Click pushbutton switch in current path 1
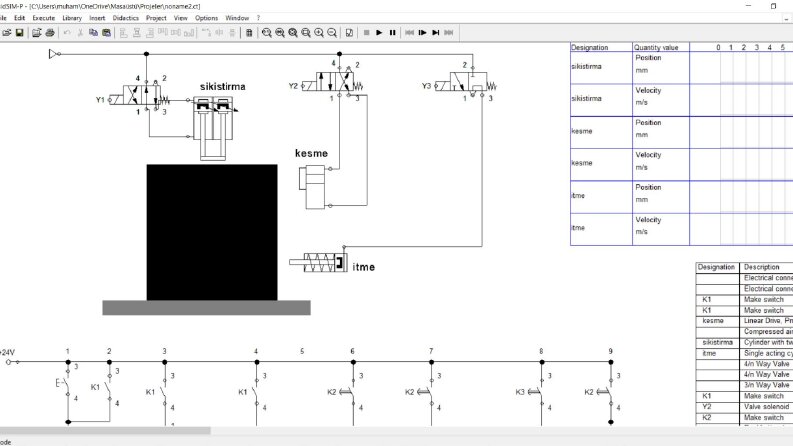The height and width of the screenshot is (446, 793). 64,384
